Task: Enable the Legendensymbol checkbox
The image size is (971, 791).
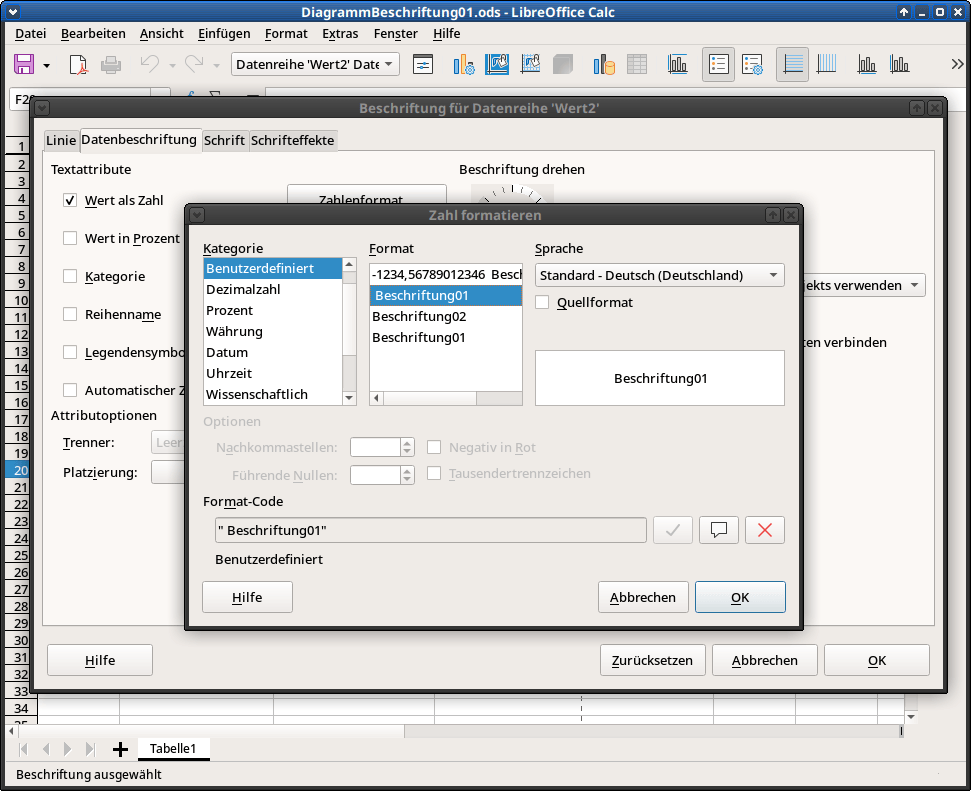Action: (70, 352)
